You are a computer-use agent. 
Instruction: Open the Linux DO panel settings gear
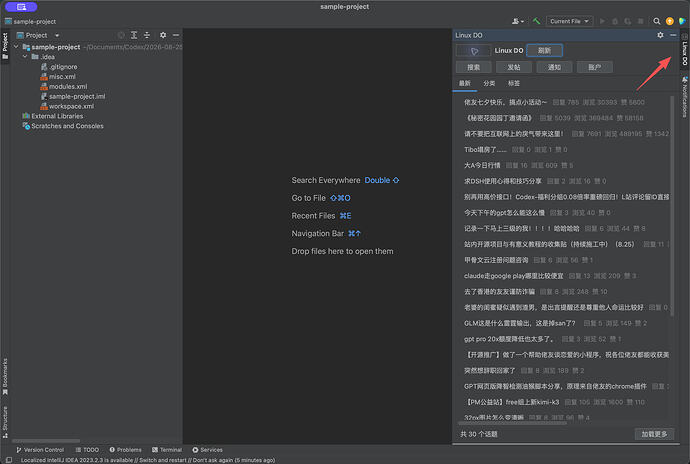pyautogui.click(x=660, y=35)
